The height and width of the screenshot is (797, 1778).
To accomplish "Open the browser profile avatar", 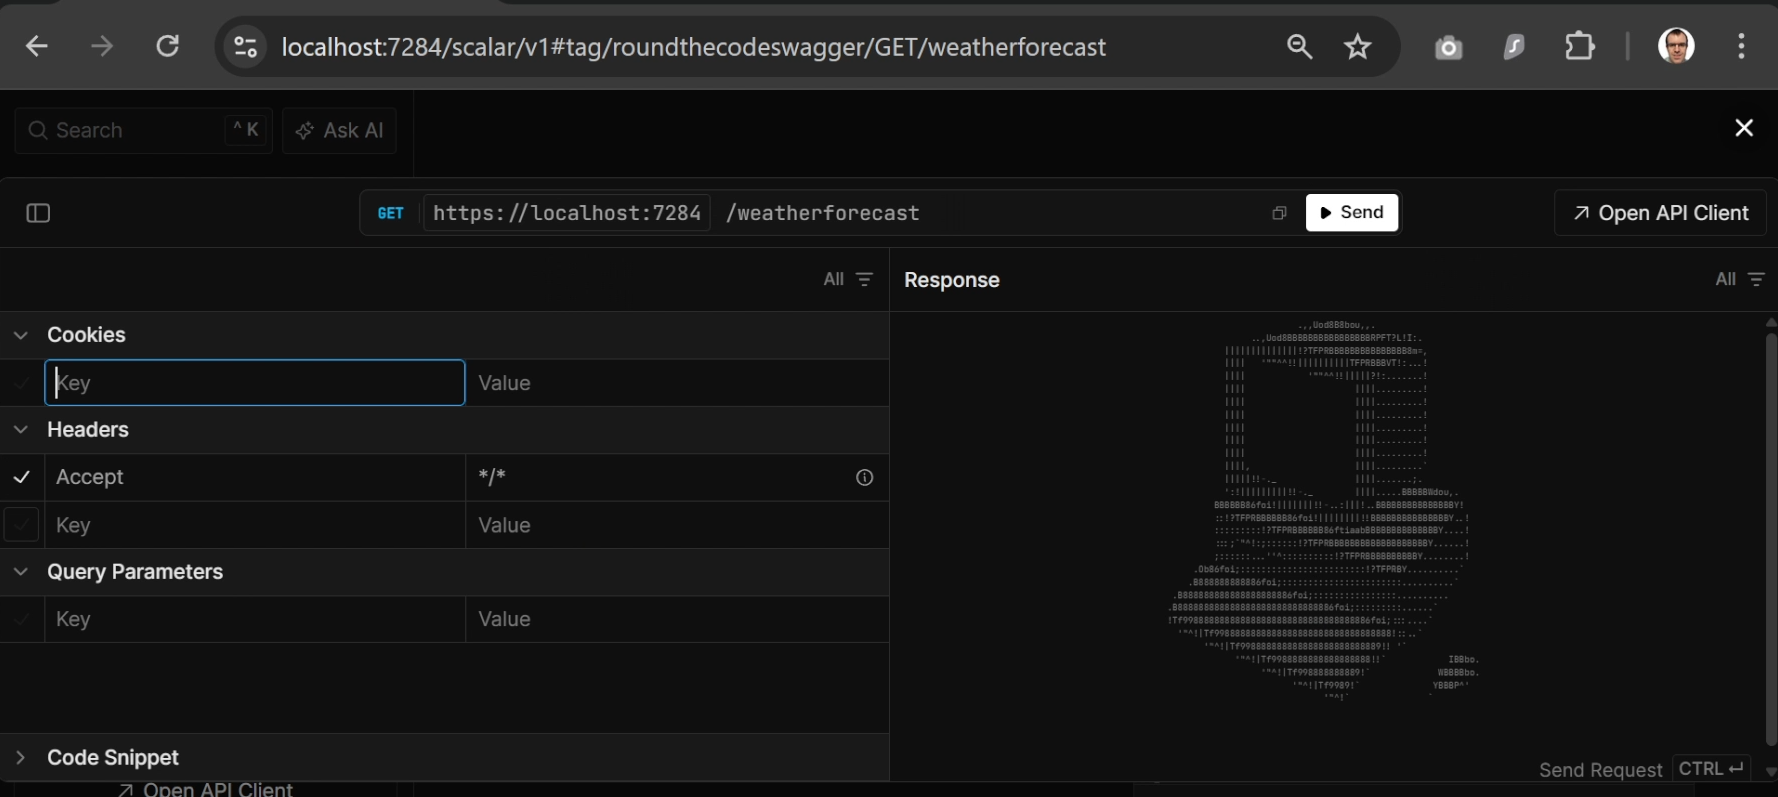I will (1676, 46).
